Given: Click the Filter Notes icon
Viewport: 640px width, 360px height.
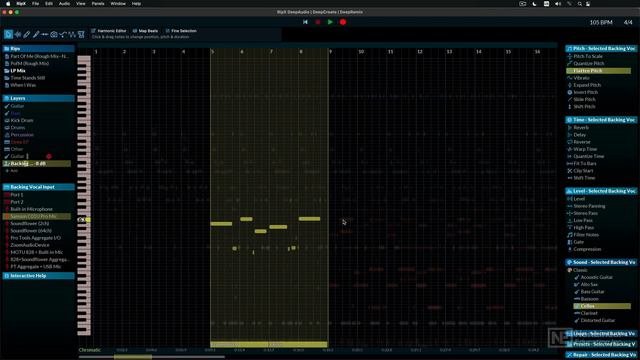Looking at the screenshot, I should pyautogui.click(x=569, y=235).
